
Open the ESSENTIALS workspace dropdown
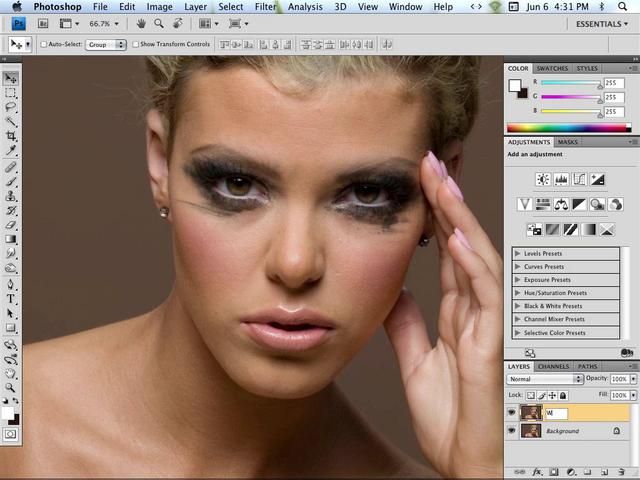[x=602, y=24]
